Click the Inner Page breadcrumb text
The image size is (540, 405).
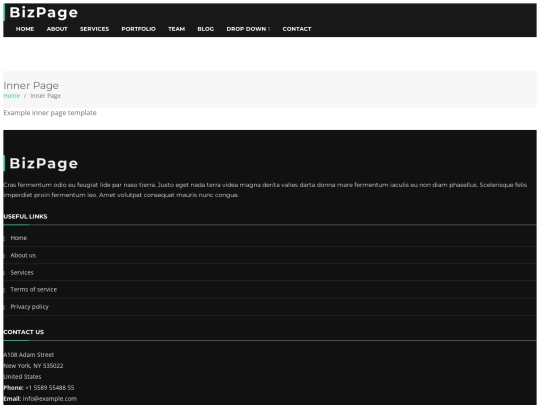click(x=45, y=96)
